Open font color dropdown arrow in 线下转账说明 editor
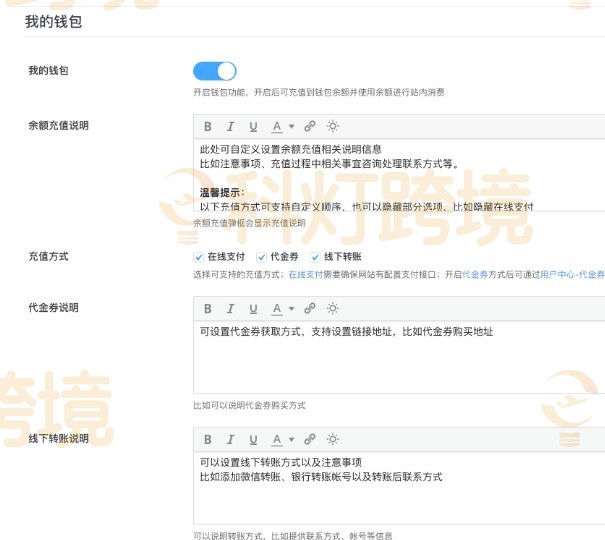 [291, 439]
